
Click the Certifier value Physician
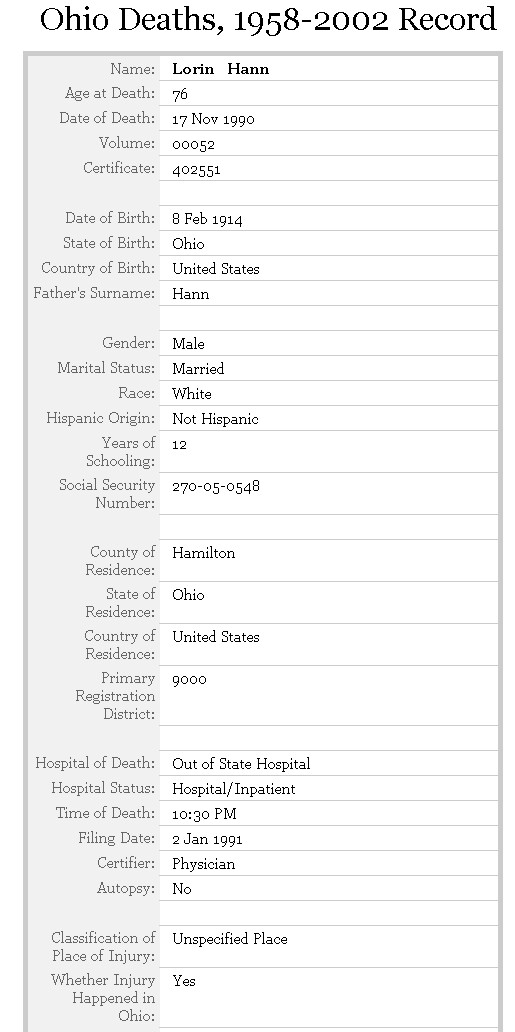(203, 864)
